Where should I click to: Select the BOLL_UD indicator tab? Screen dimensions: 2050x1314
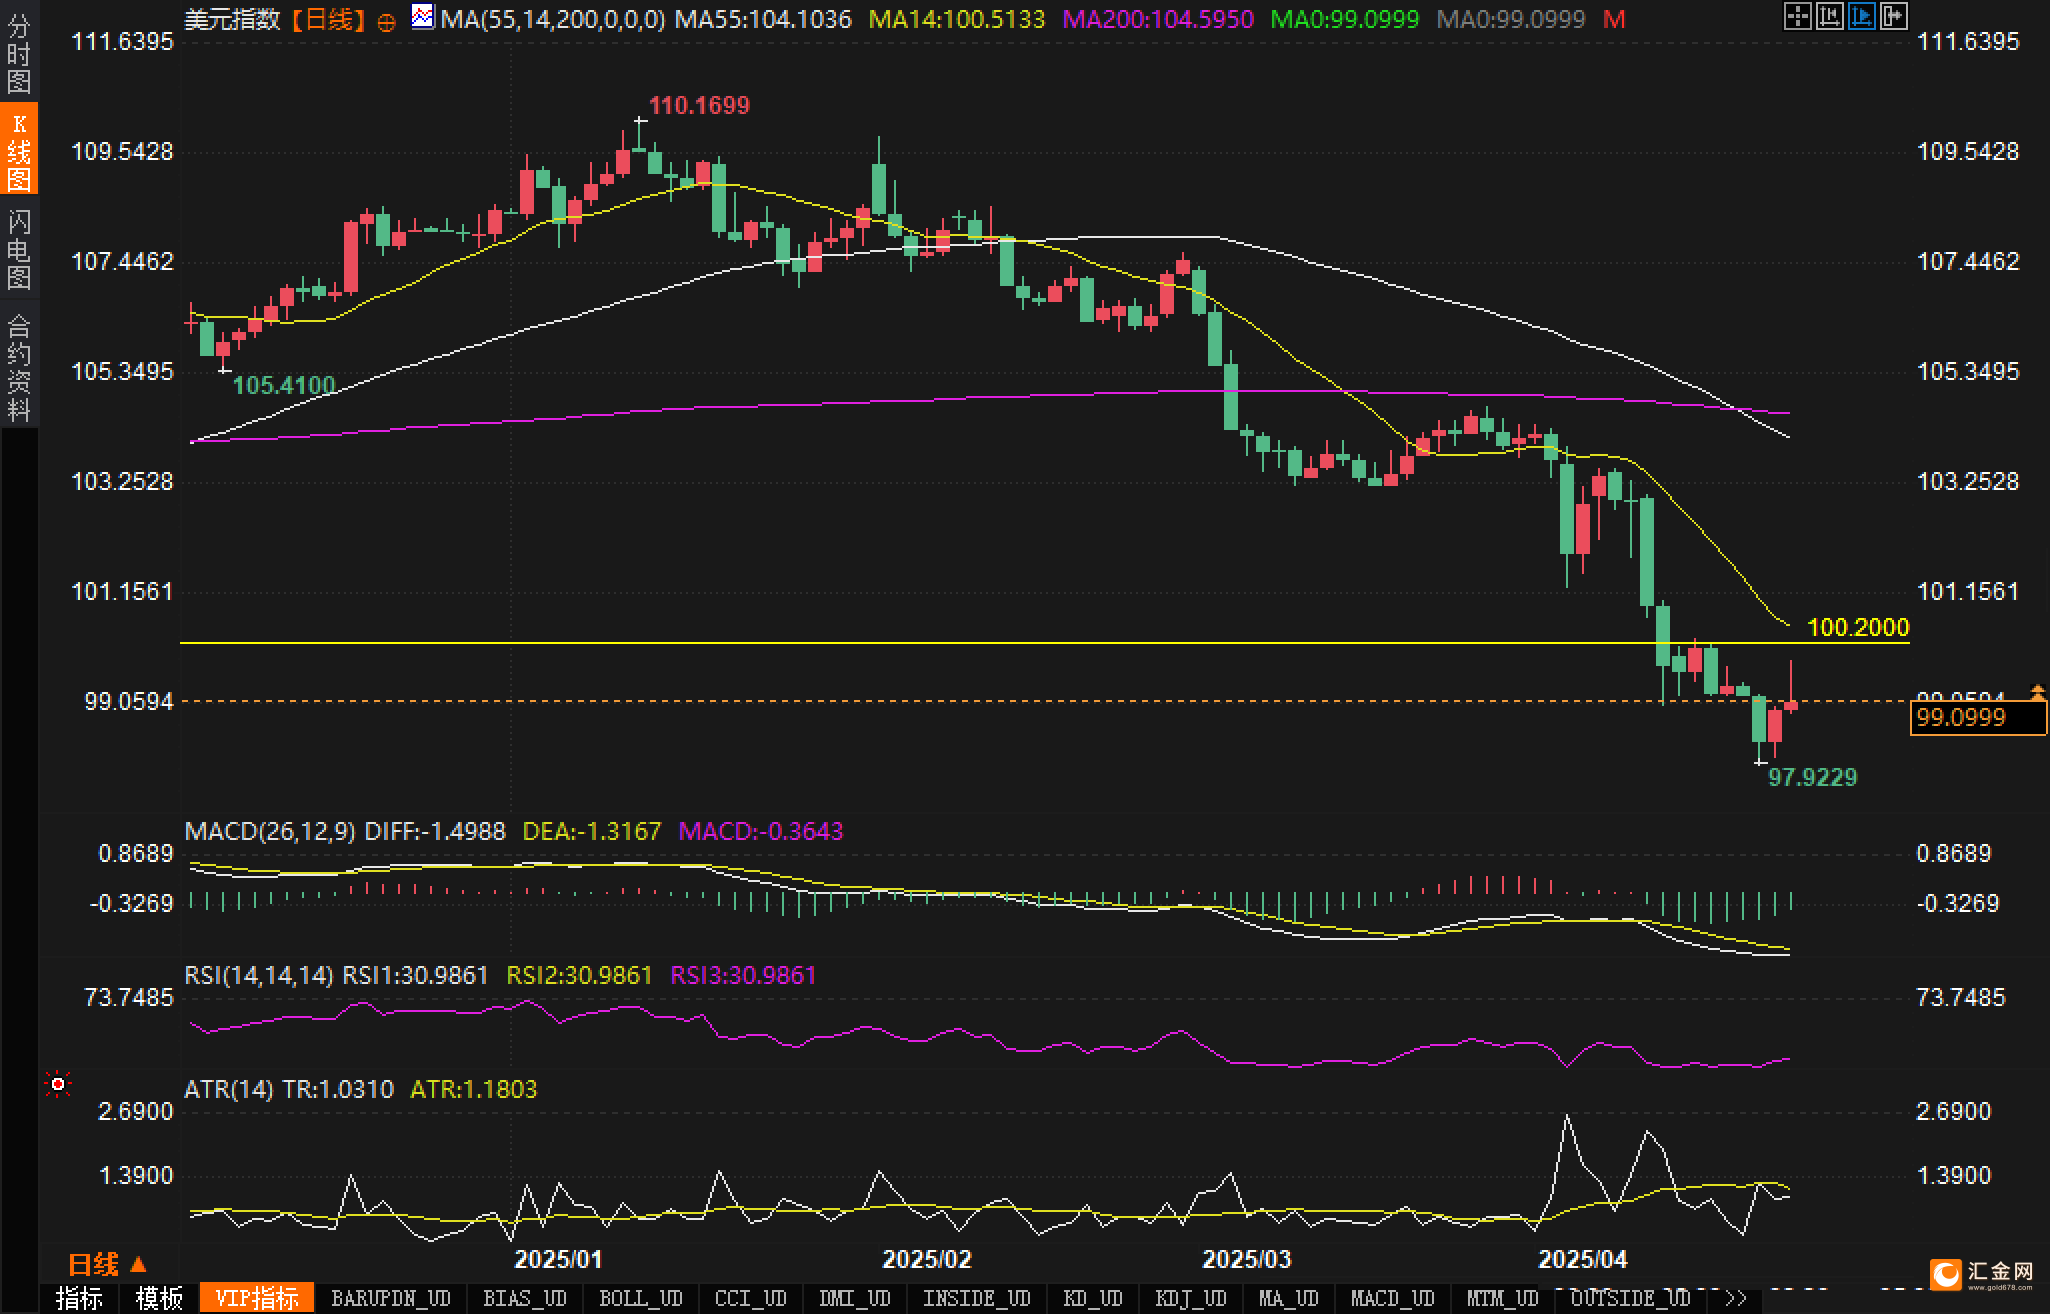click(x=640, y=1298)
